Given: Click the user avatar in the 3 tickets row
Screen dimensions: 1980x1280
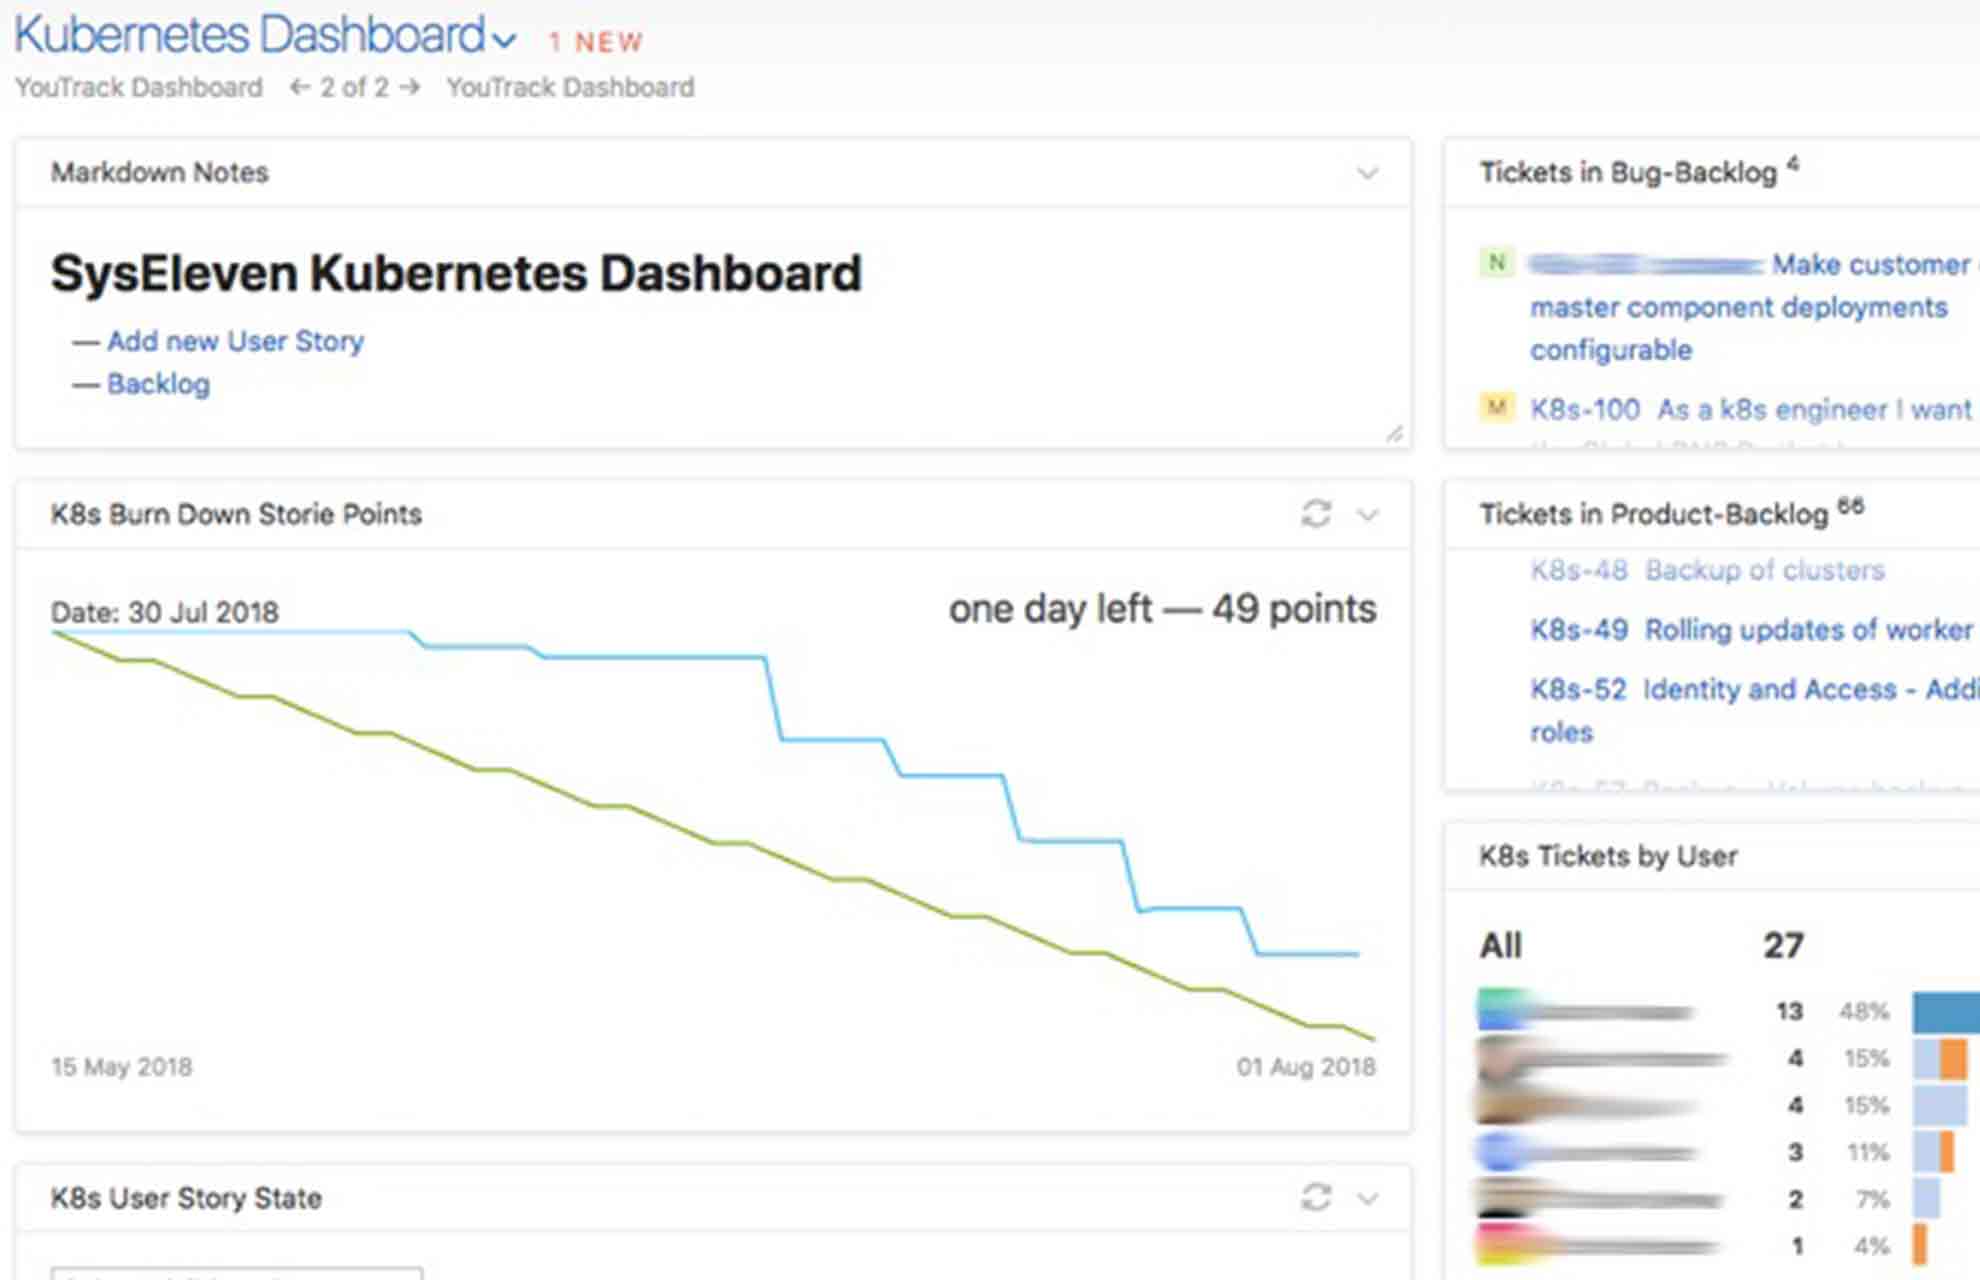Looking at the screenshot, I should point(1502,1152).
